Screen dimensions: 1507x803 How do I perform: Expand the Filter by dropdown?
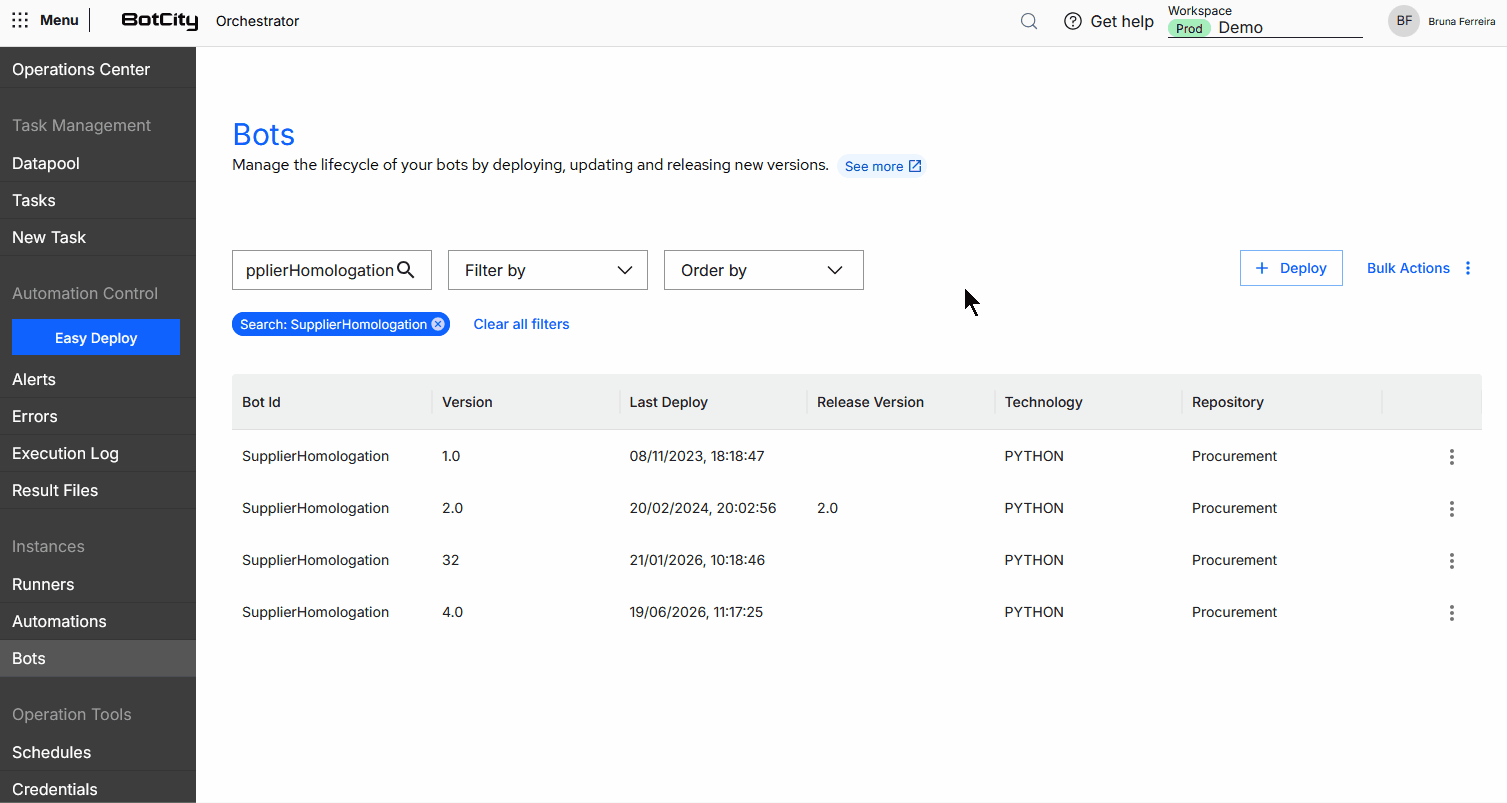(548, 270)
